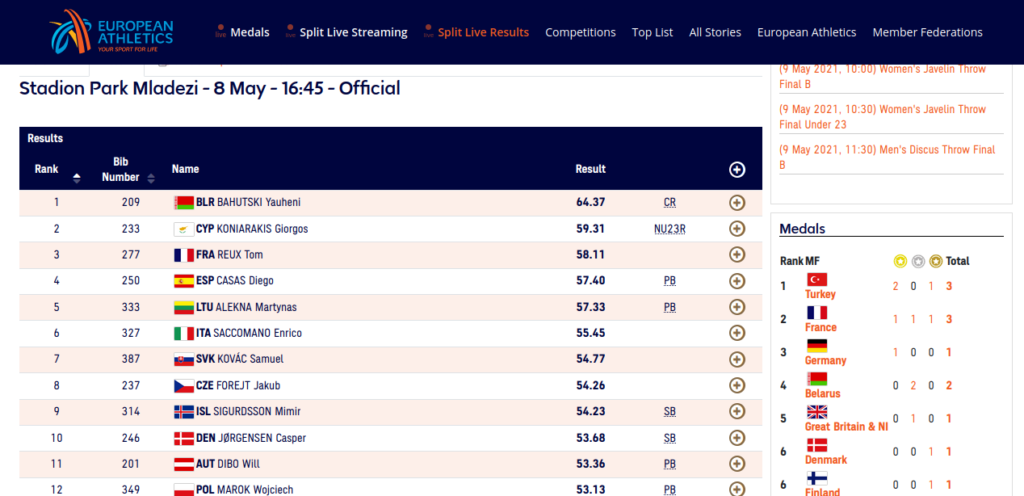Viewport: 1024px width, 496px height.
Task: Open Split Live Results menu item
Action: (483, 32)
